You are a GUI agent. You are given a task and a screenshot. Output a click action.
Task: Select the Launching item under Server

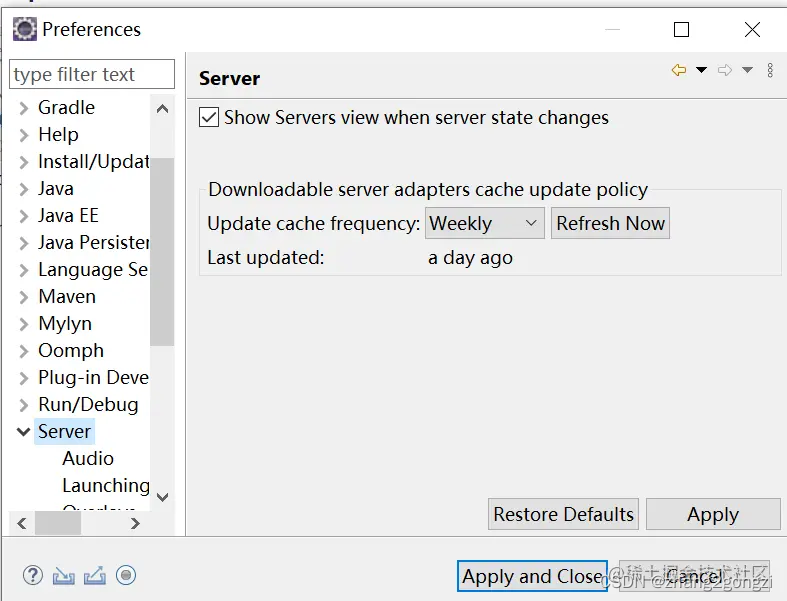pyautogui.click(x=106, y=486)
